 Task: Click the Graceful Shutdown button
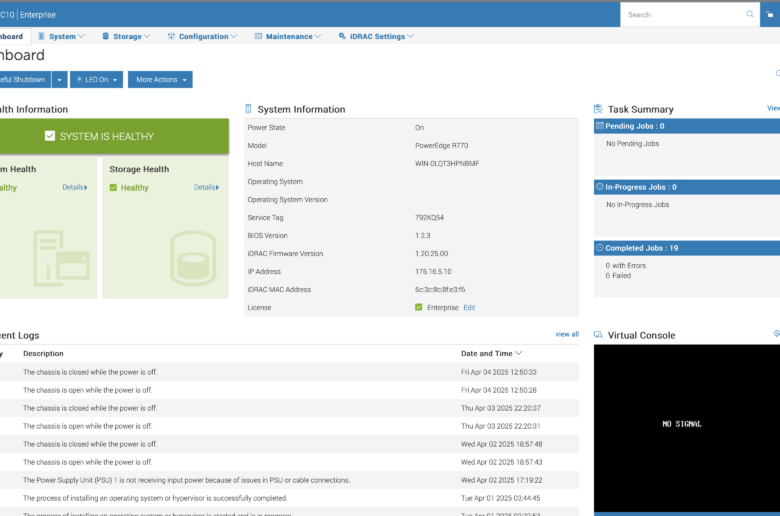25,80
